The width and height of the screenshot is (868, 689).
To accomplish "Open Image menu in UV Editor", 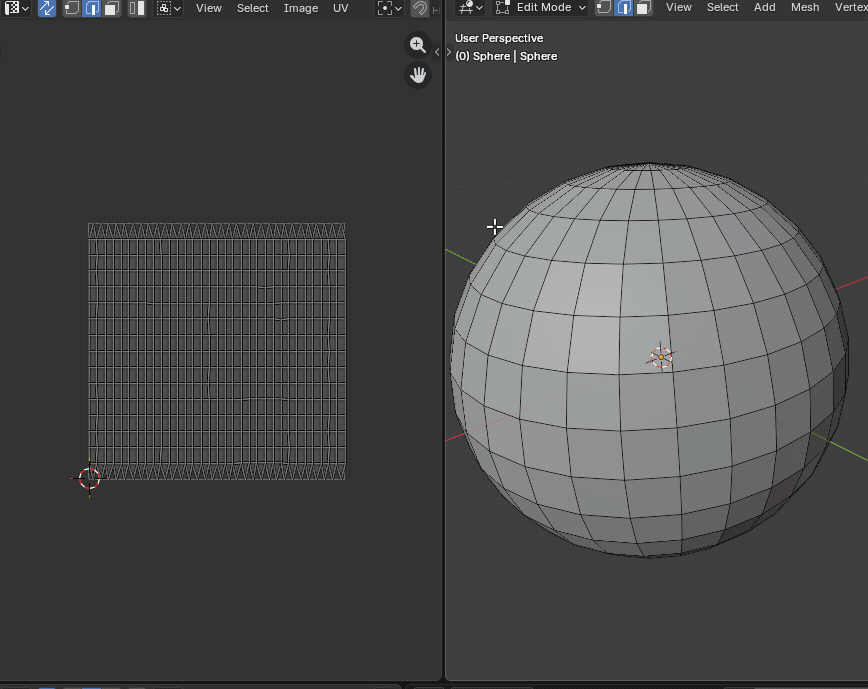I will point(301,8).
